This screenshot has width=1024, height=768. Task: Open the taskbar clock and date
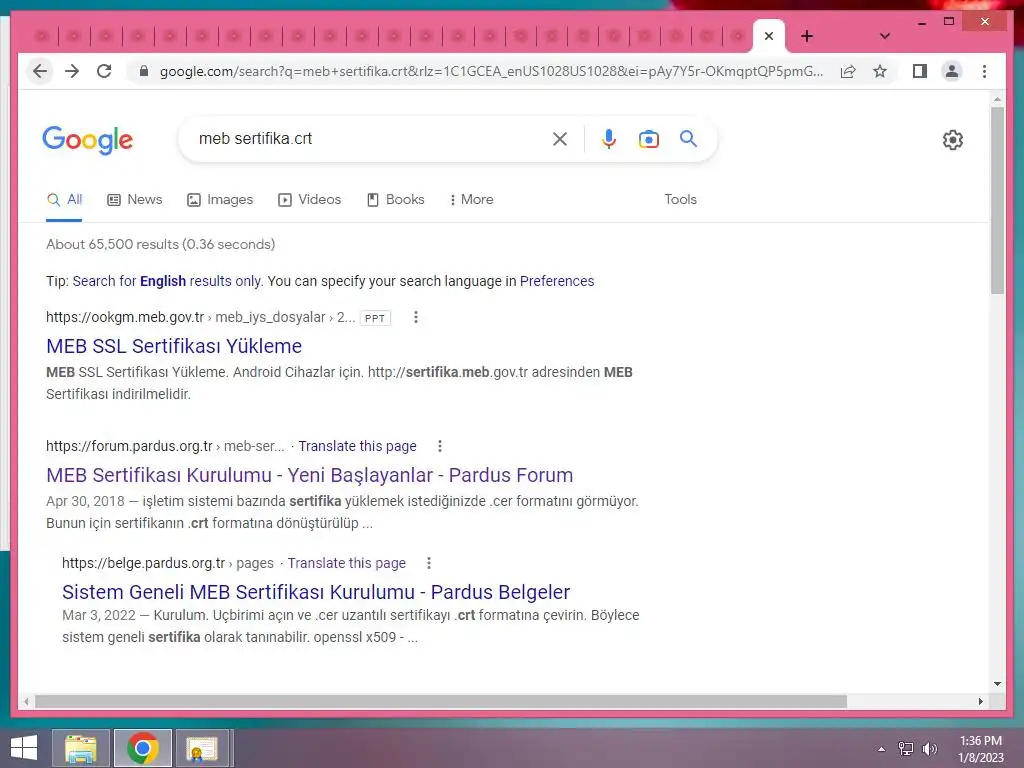980,749
